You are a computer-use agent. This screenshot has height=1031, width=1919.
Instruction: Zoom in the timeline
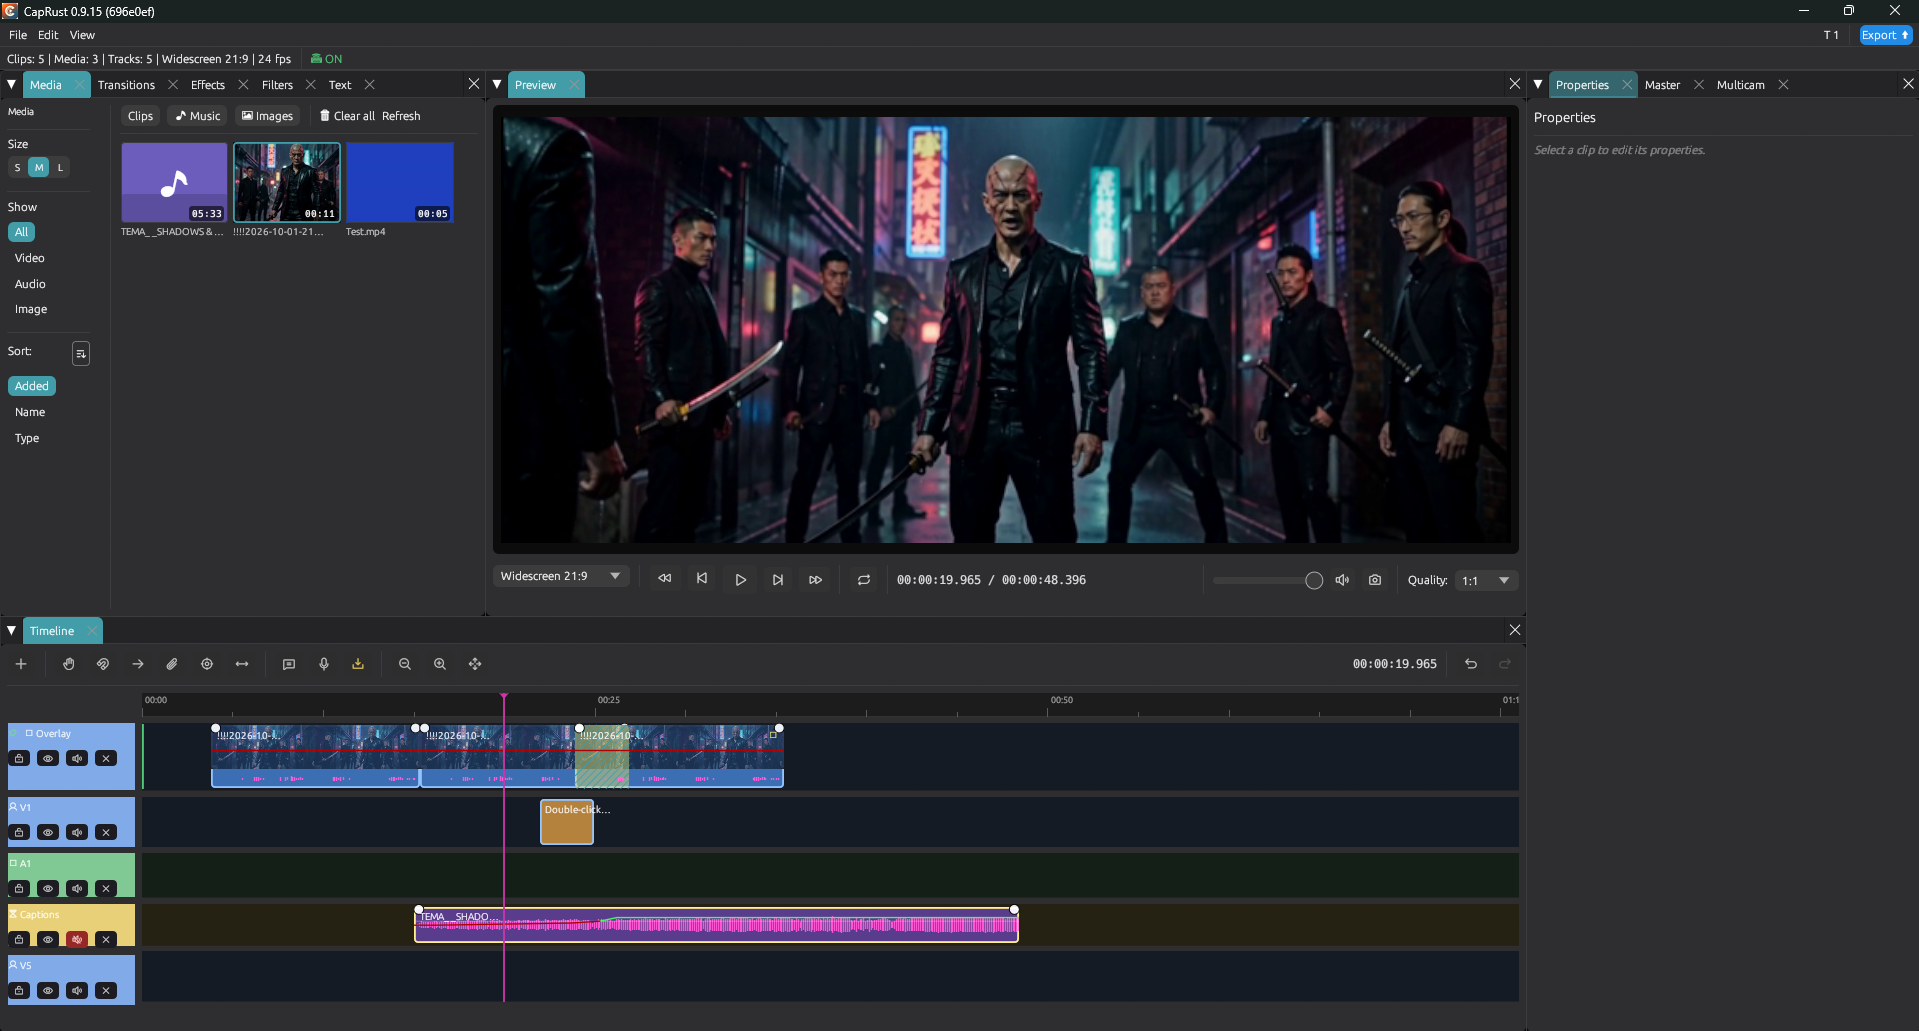pos(440,664)
